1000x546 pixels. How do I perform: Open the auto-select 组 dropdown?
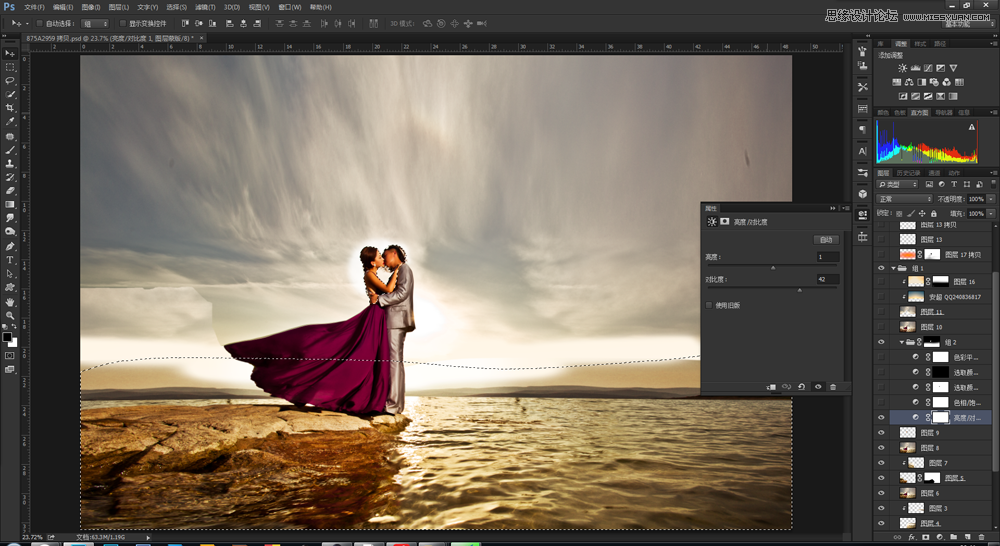(96, 24)
